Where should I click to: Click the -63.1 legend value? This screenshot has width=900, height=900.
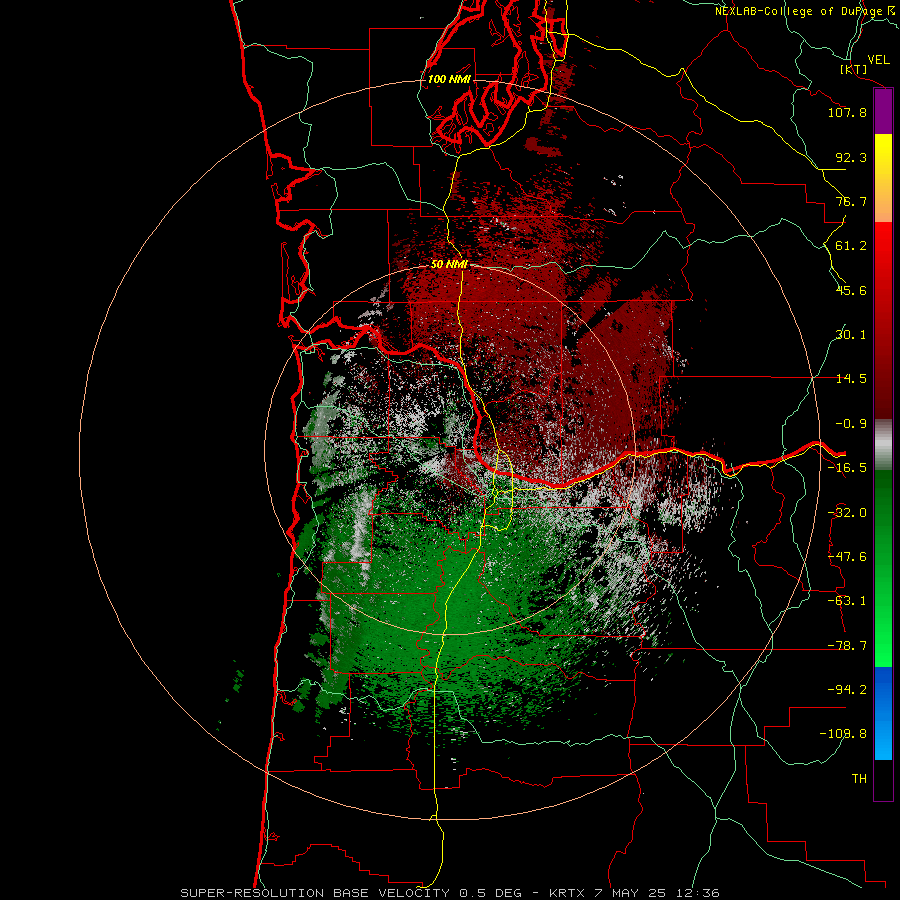[x=847, y=601]
